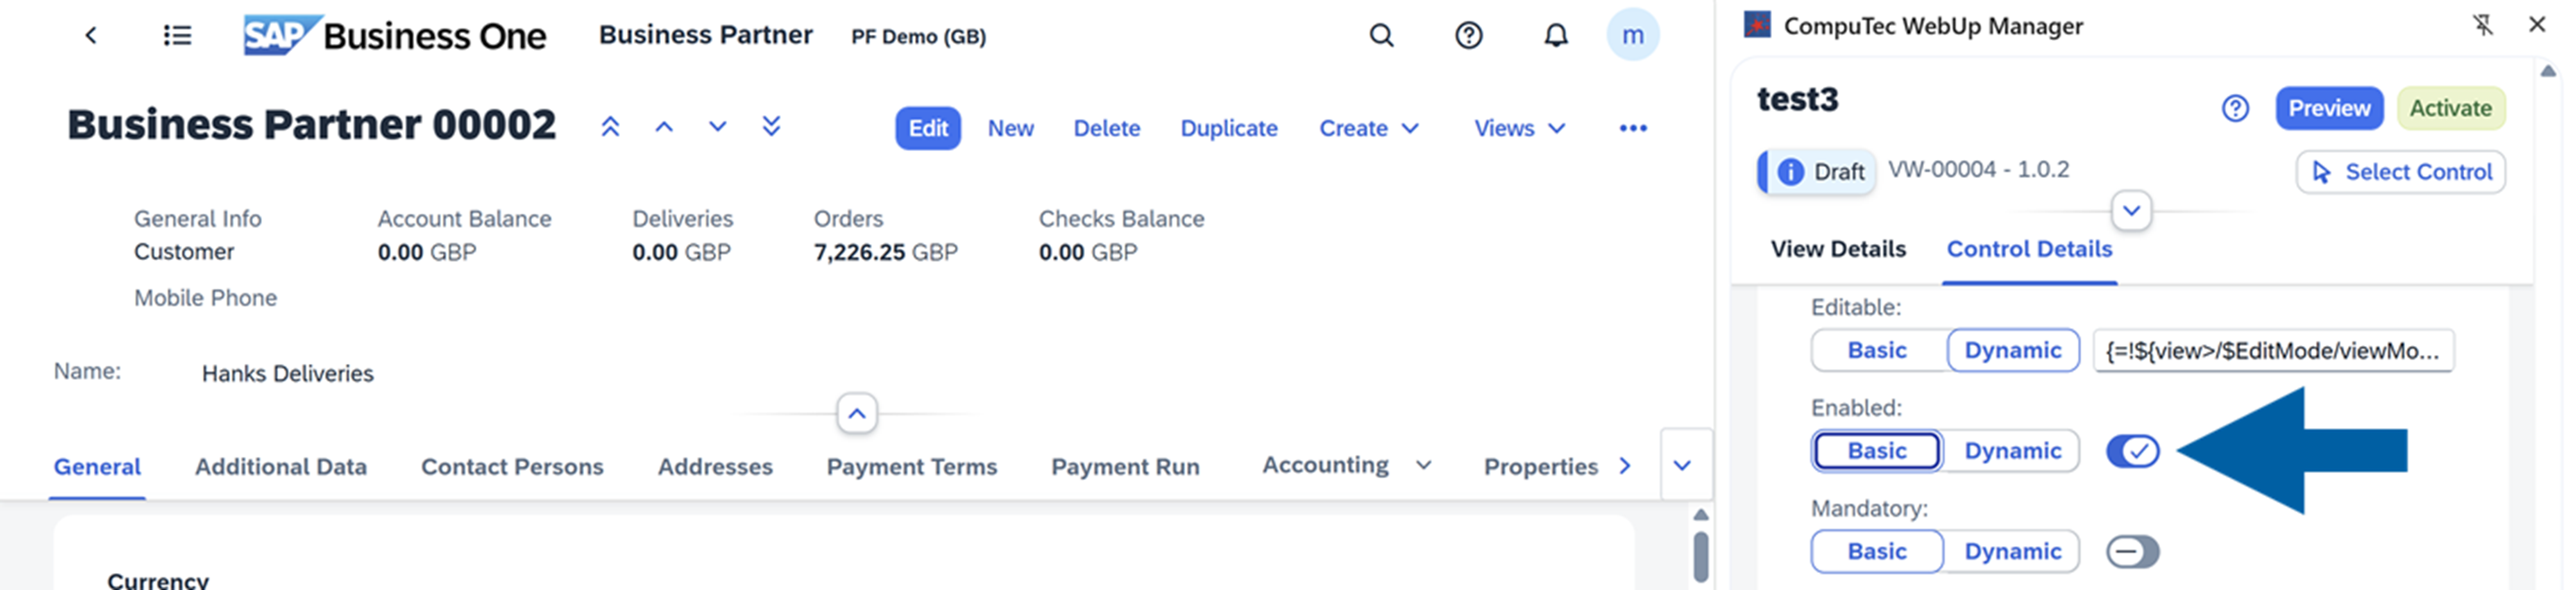Open the main menu list icon
The image size is (2576, 590).
177,36
